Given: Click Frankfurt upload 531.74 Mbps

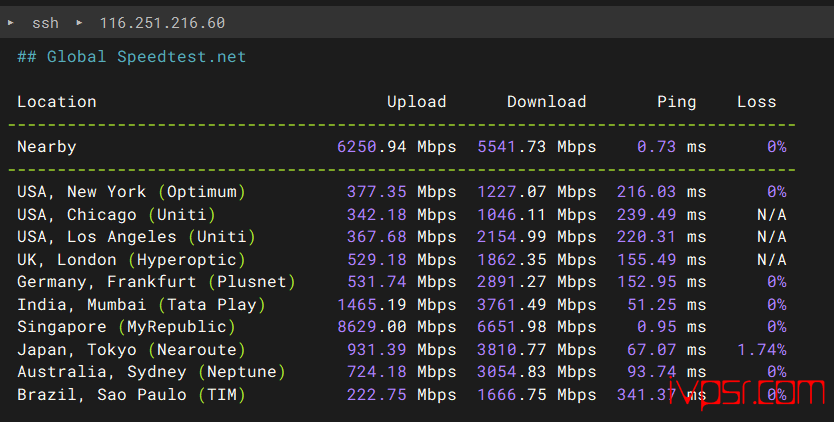Looking at the screenshot, I should [402, 282].
